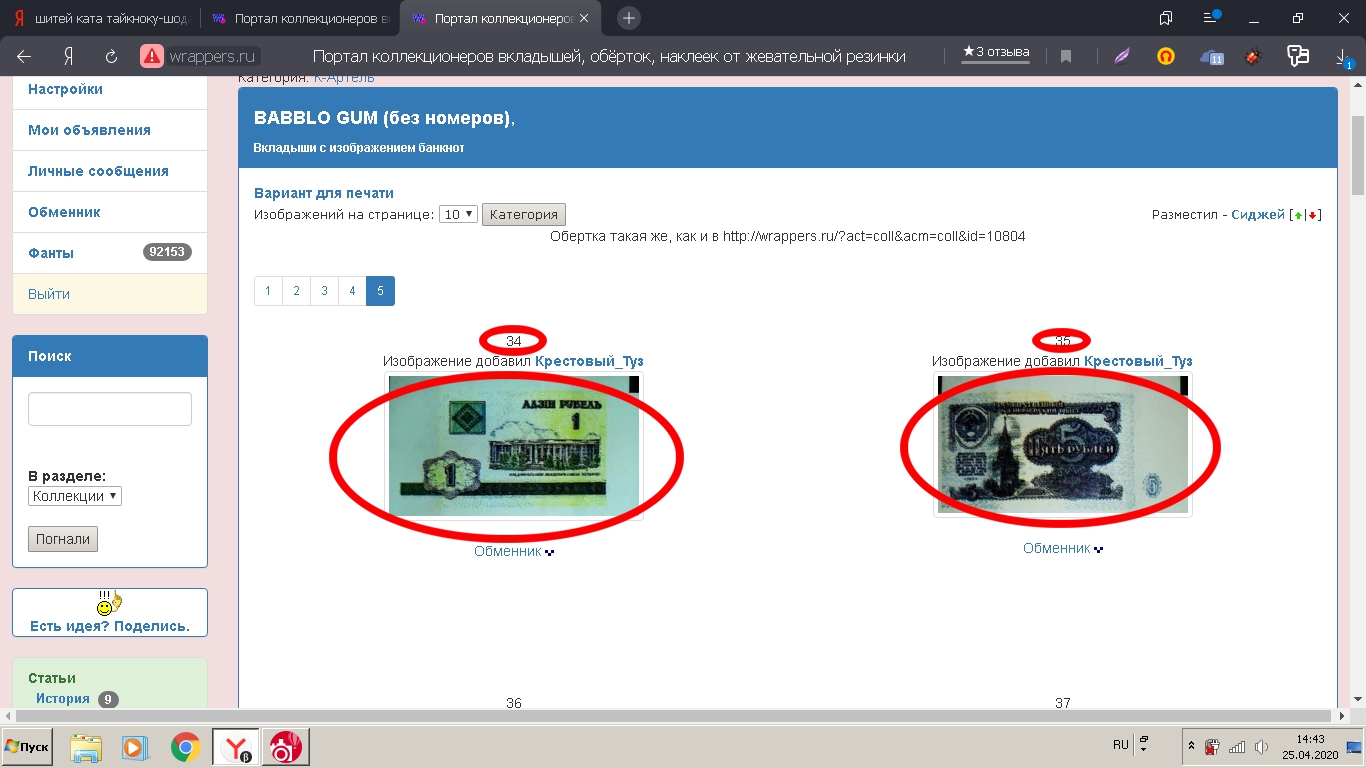Click the Обменник icon under image 35

(x=1098, y=549)
